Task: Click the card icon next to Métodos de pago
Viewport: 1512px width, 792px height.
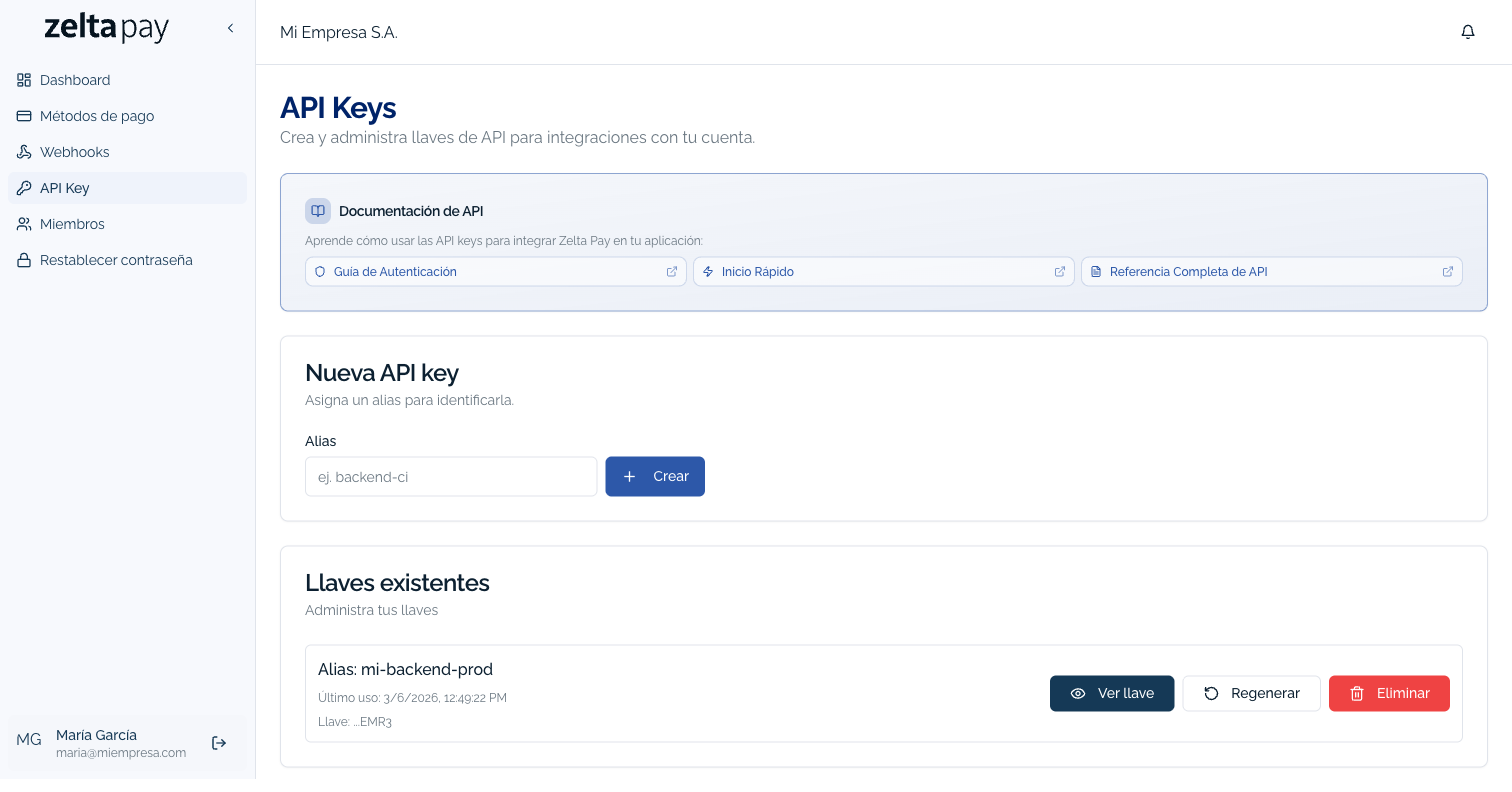Action: pos(23,116)
